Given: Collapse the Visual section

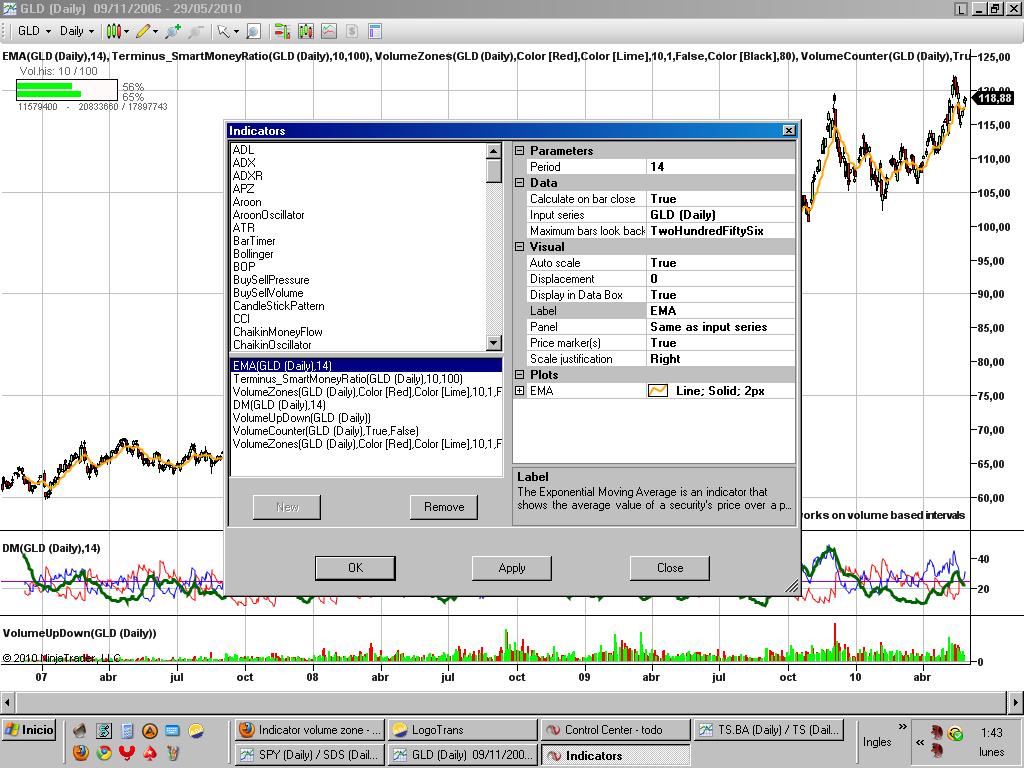Looking at the screenshot, I should click(520, 247).
